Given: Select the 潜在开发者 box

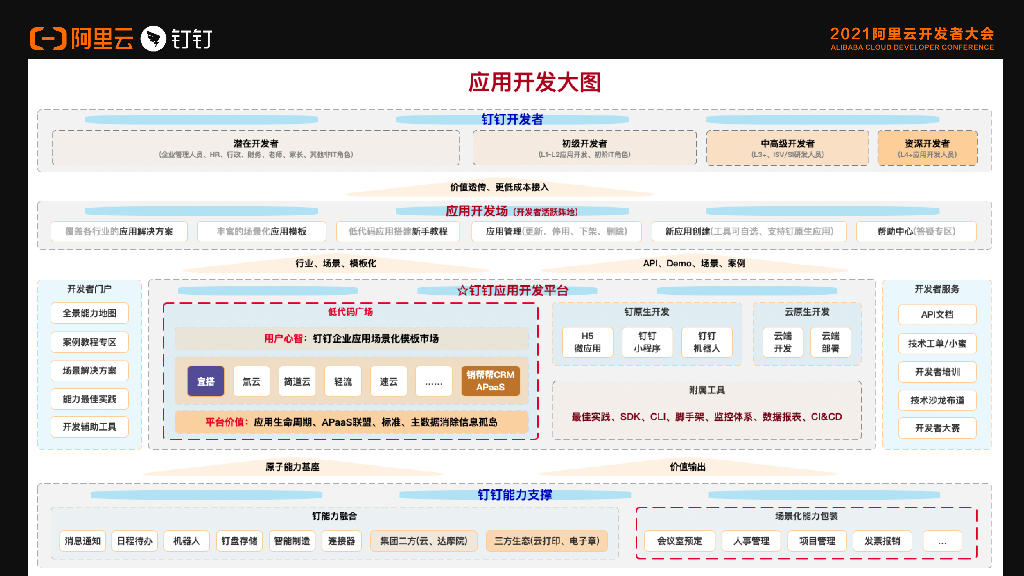Looking at the screenshot, I should coord(256,148).
